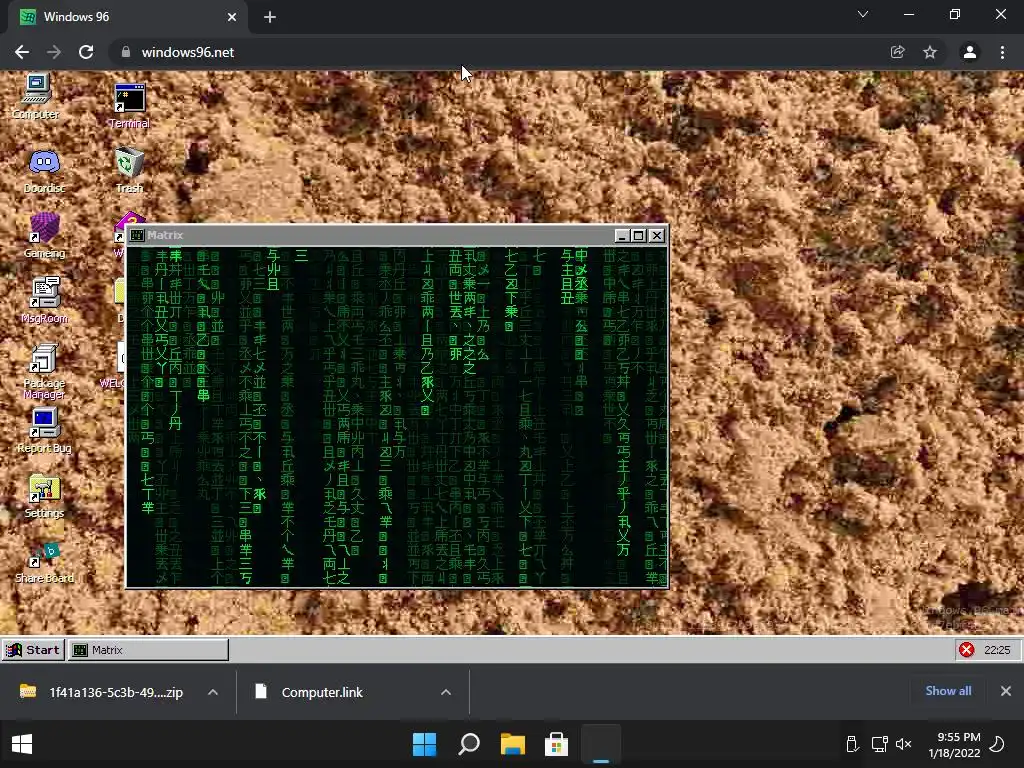1024x768 pixels.
Task: Open Windows taskbar Search
Action: [x=469, y=744]
